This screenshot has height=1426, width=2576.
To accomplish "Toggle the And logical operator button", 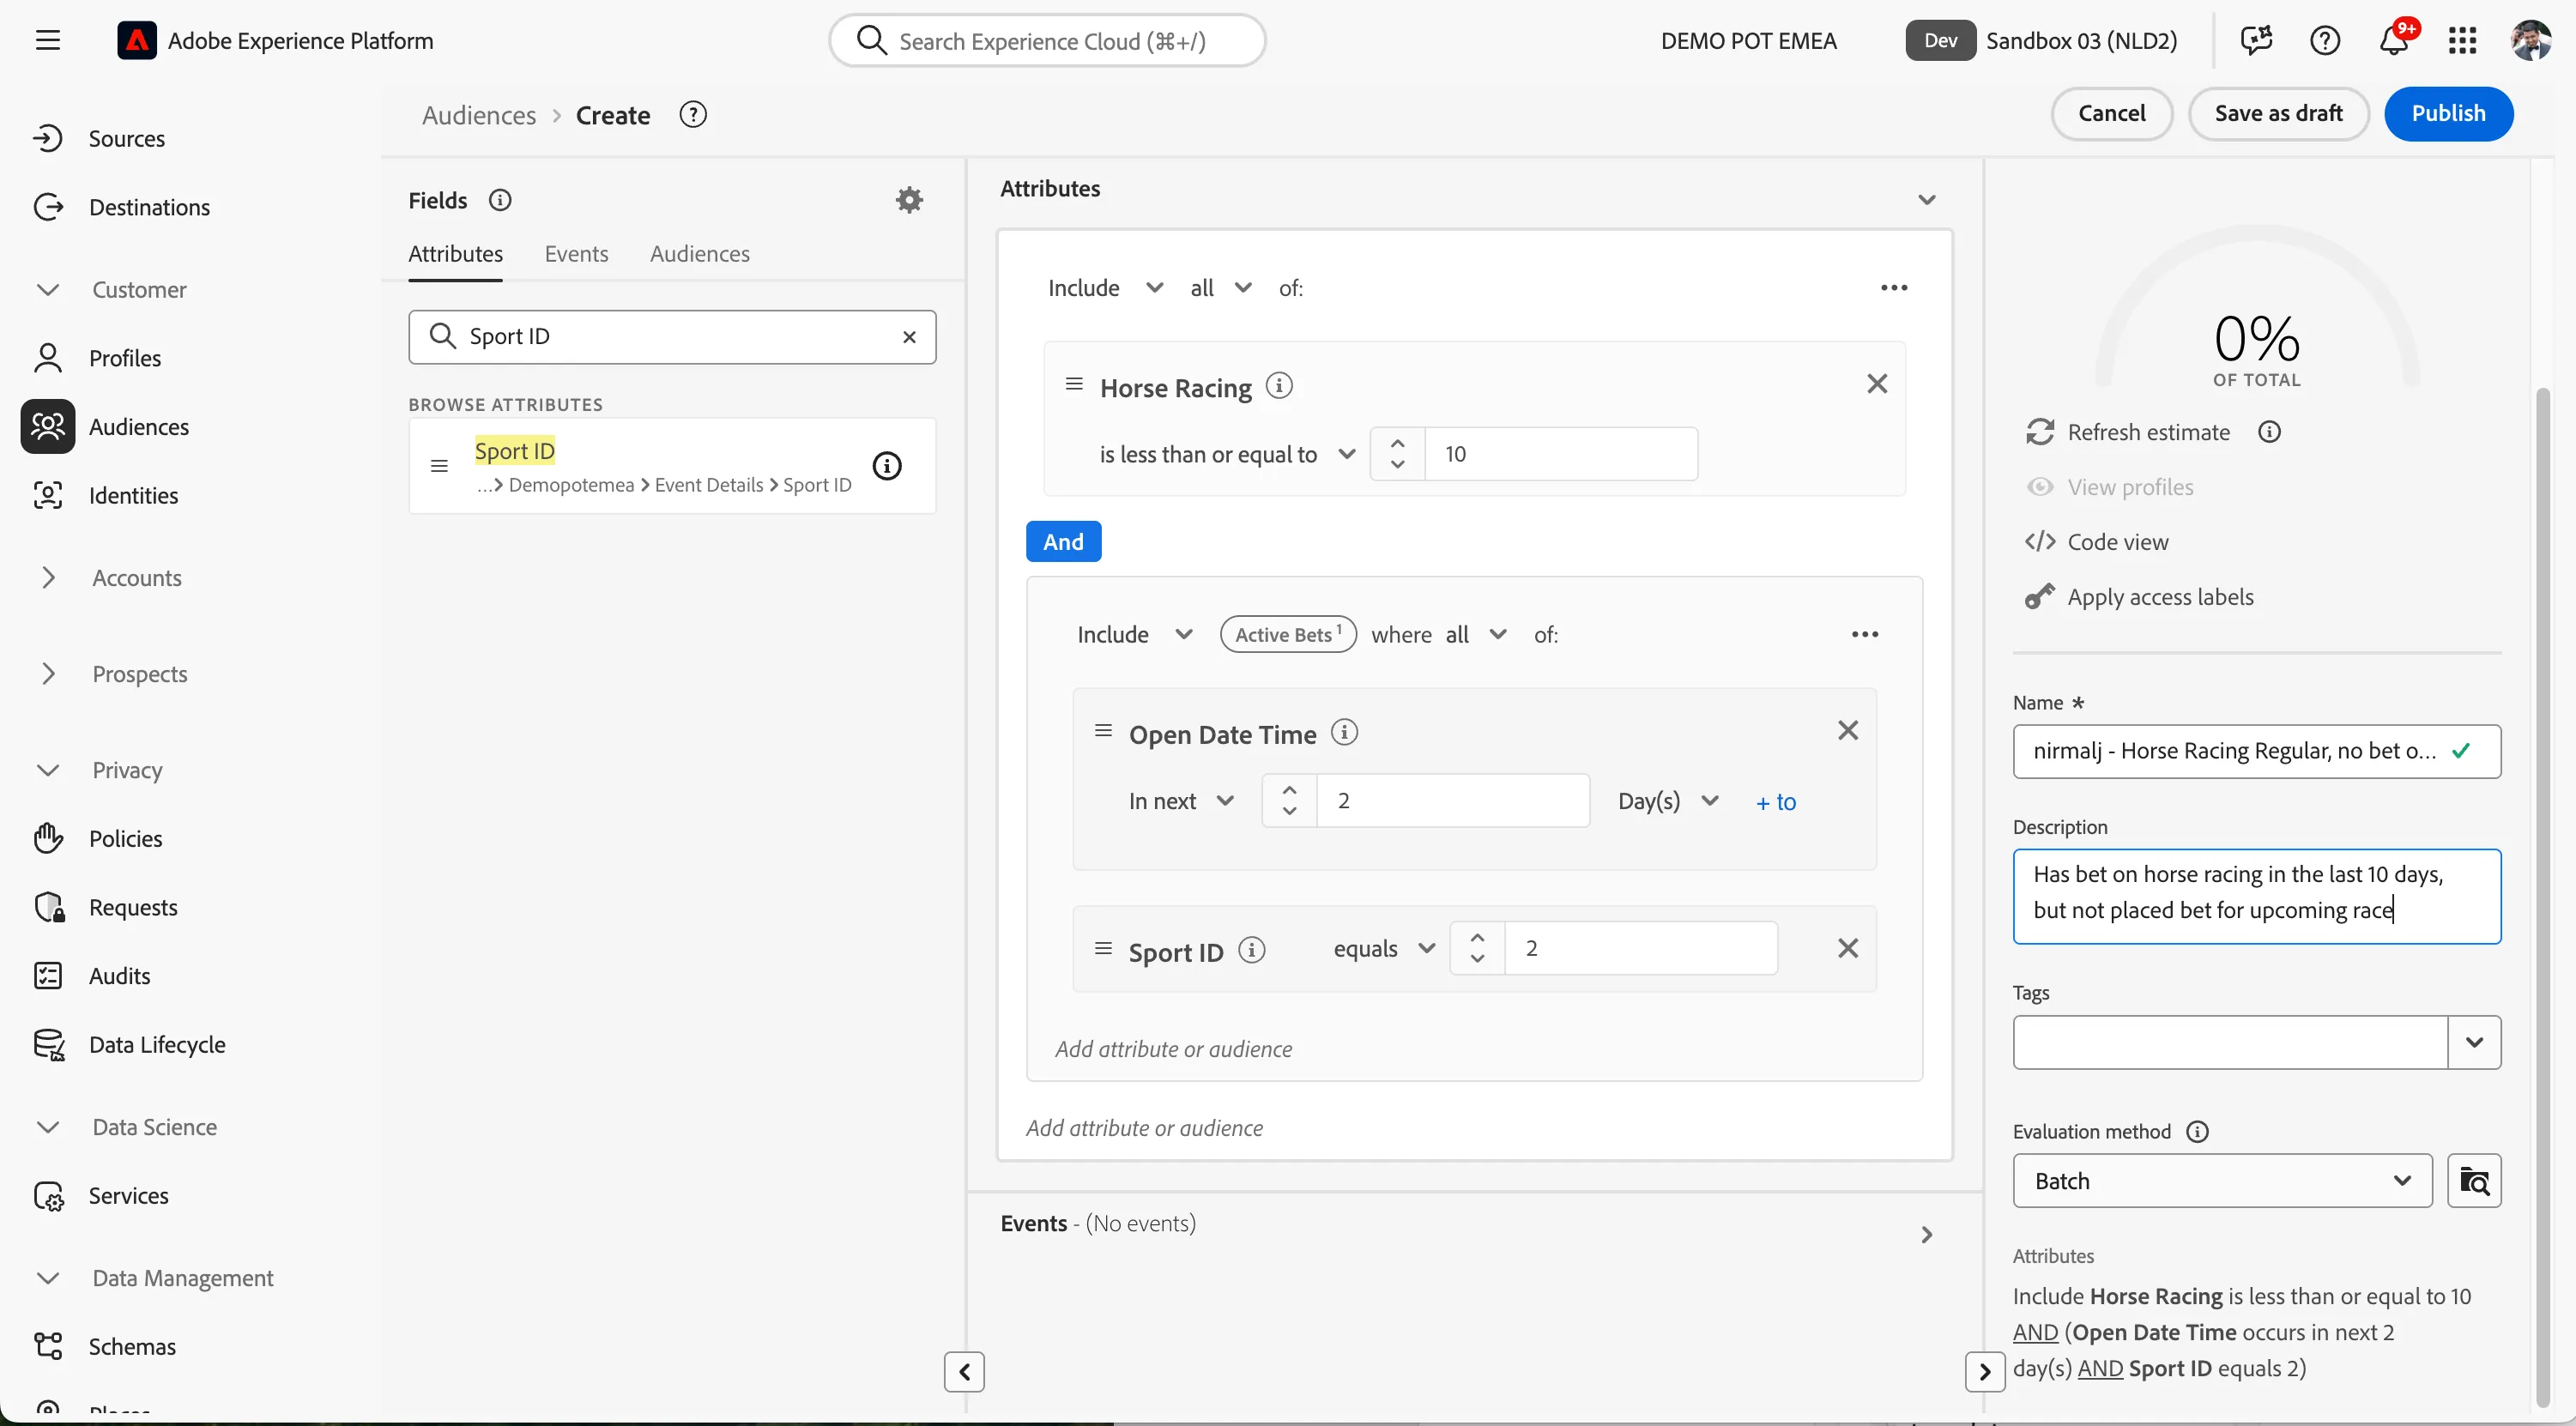I will click(x=1063, y=542).
